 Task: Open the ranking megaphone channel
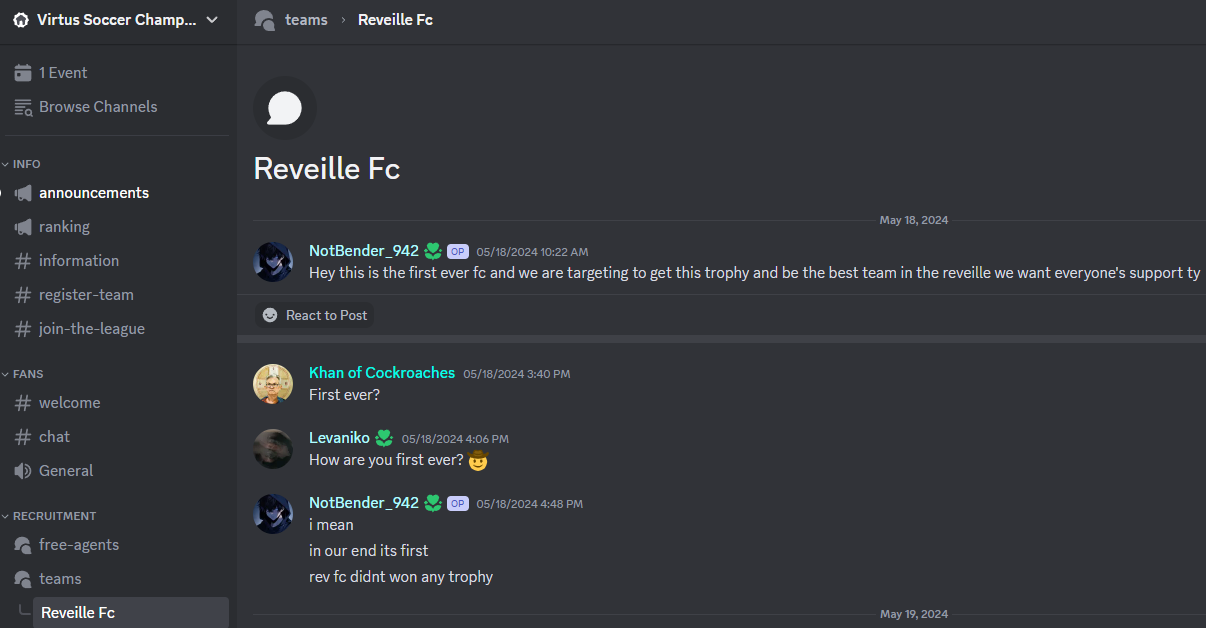[64, 227]
